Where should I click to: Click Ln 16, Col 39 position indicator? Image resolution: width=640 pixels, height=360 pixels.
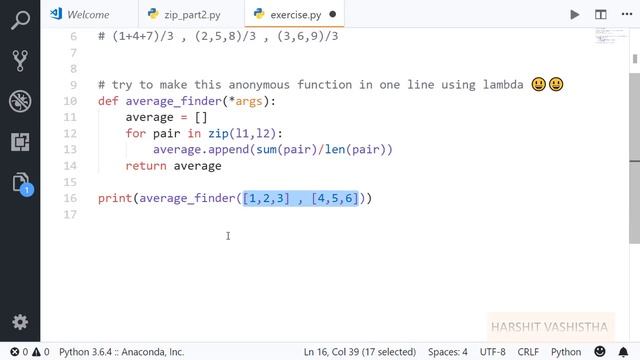(x=360, y=352)
